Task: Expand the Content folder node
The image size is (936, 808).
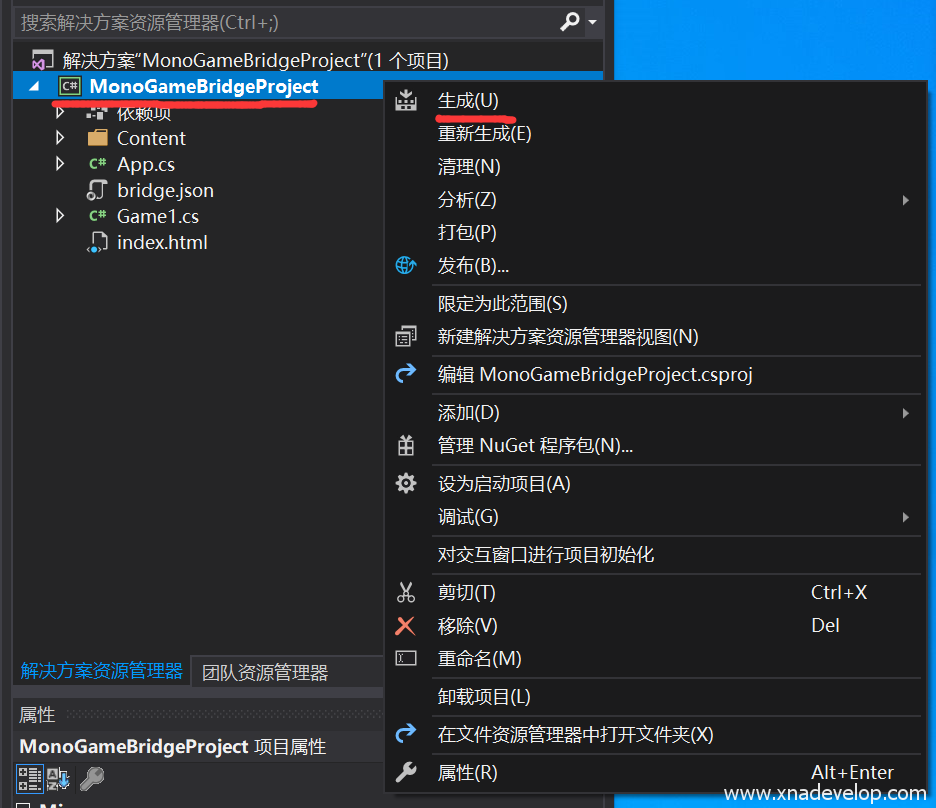Action: coord(60,138)
